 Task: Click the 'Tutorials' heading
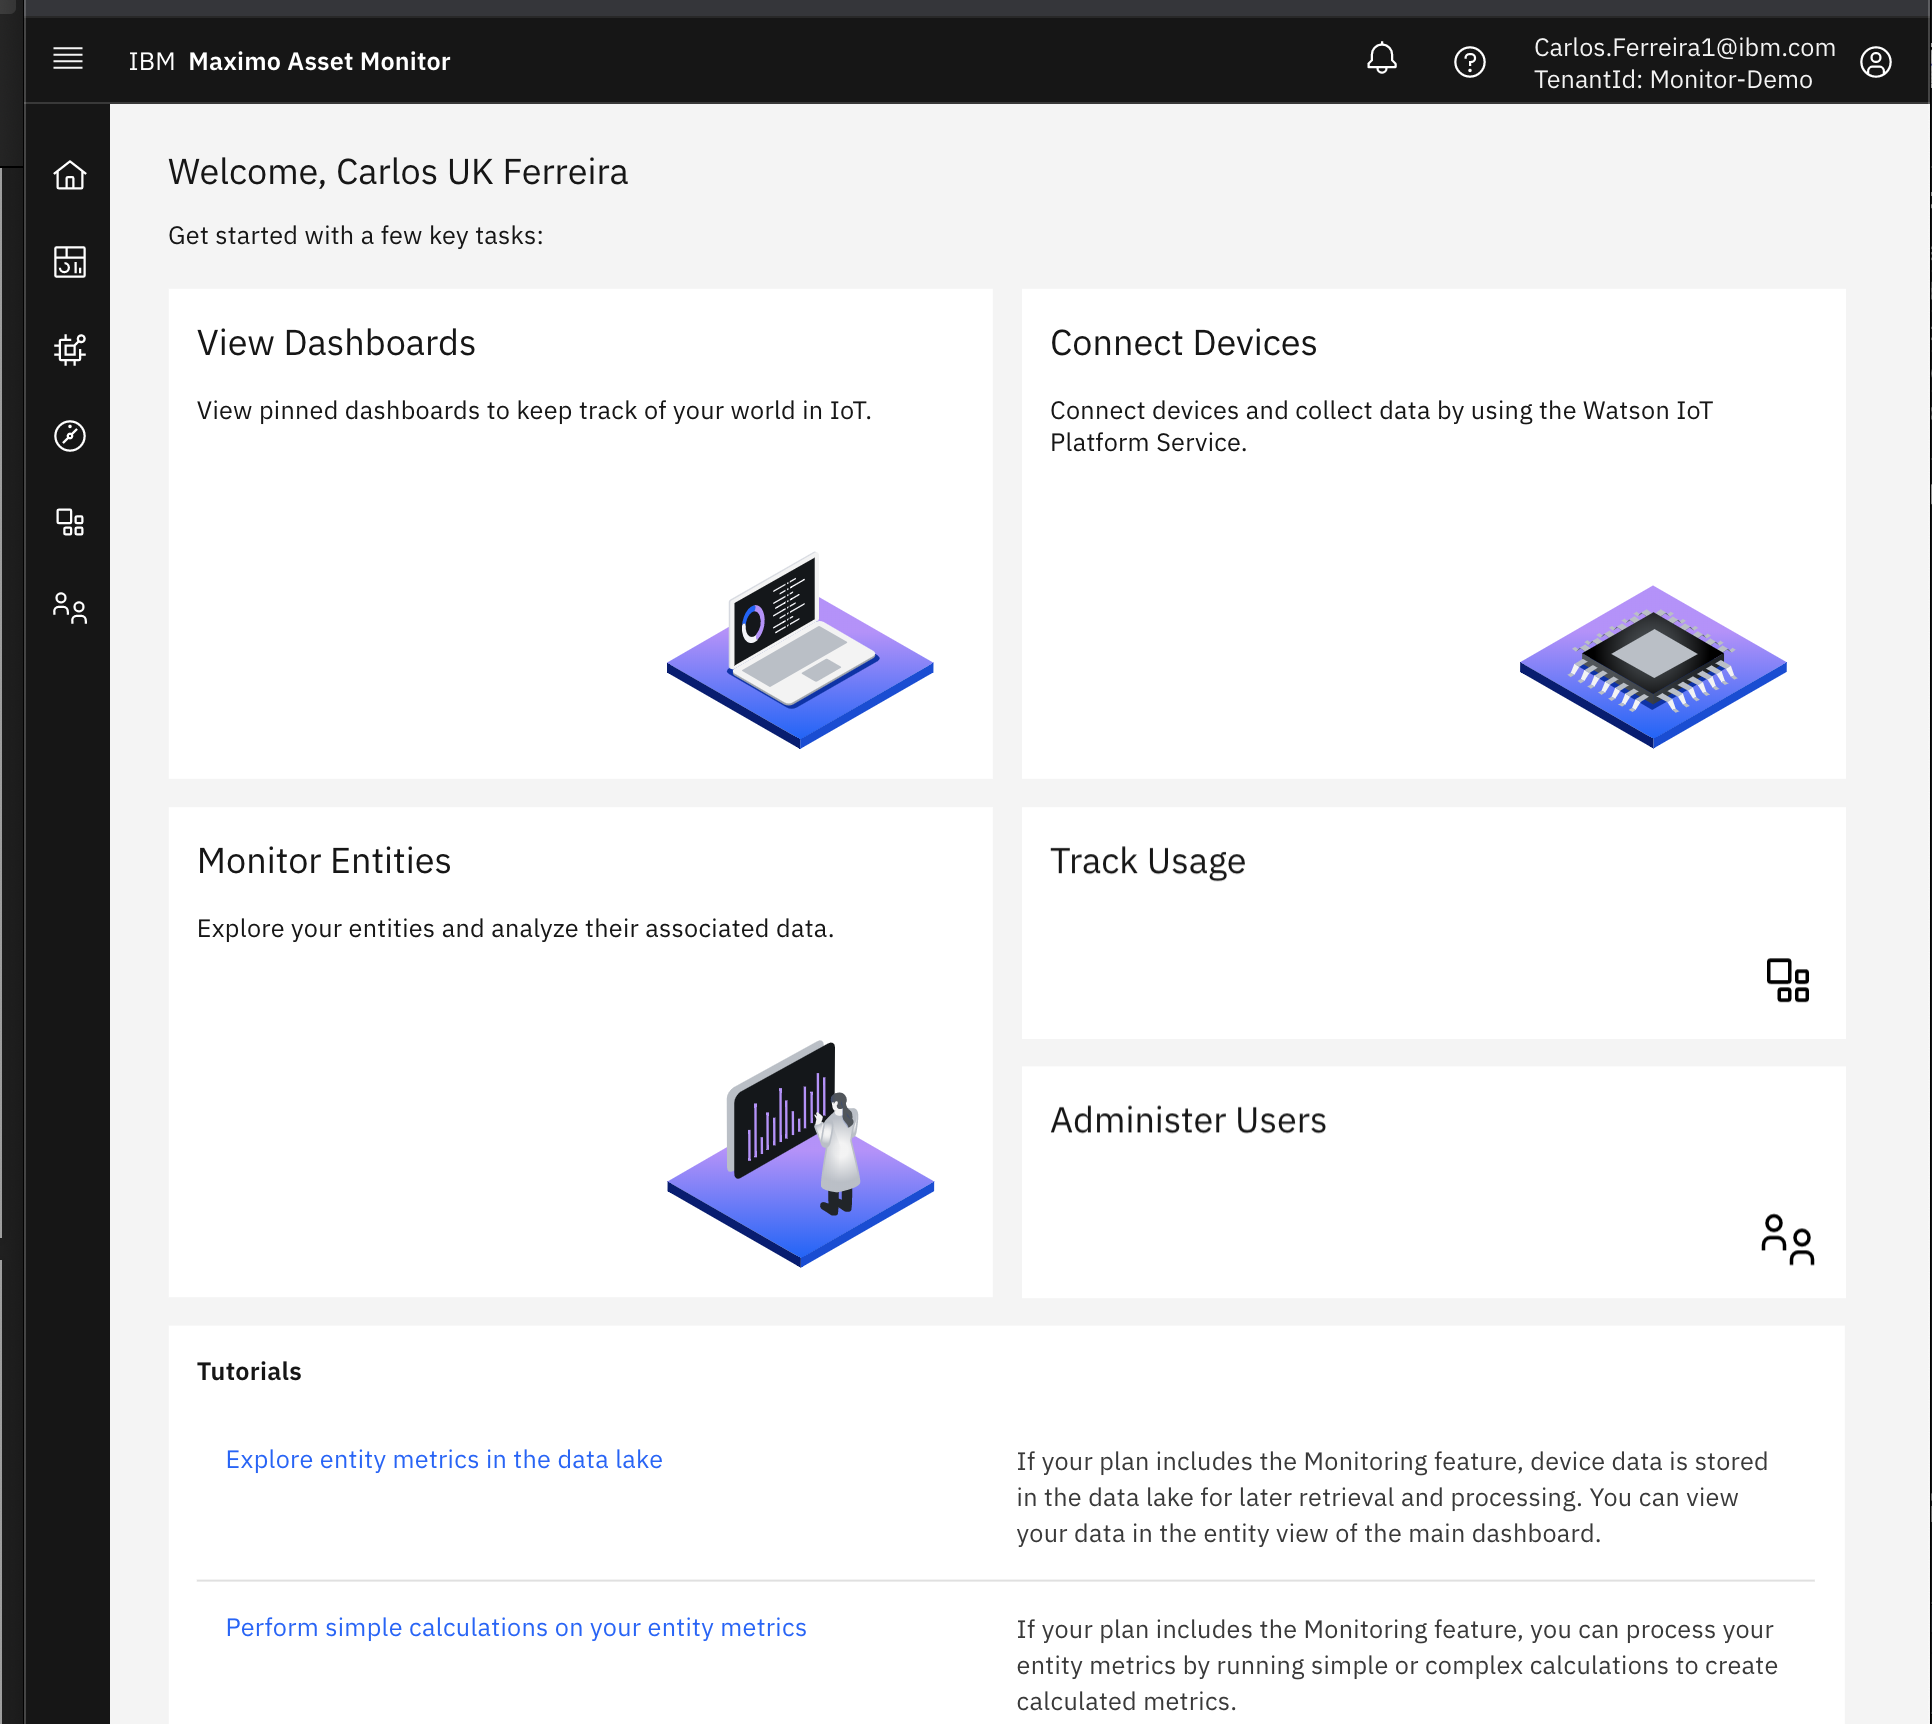(249, 1371)
